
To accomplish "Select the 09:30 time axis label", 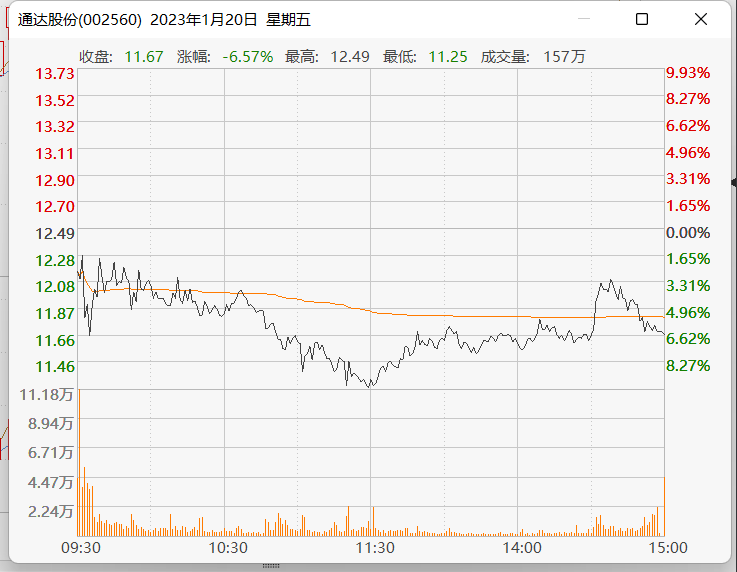I will 81,548.
